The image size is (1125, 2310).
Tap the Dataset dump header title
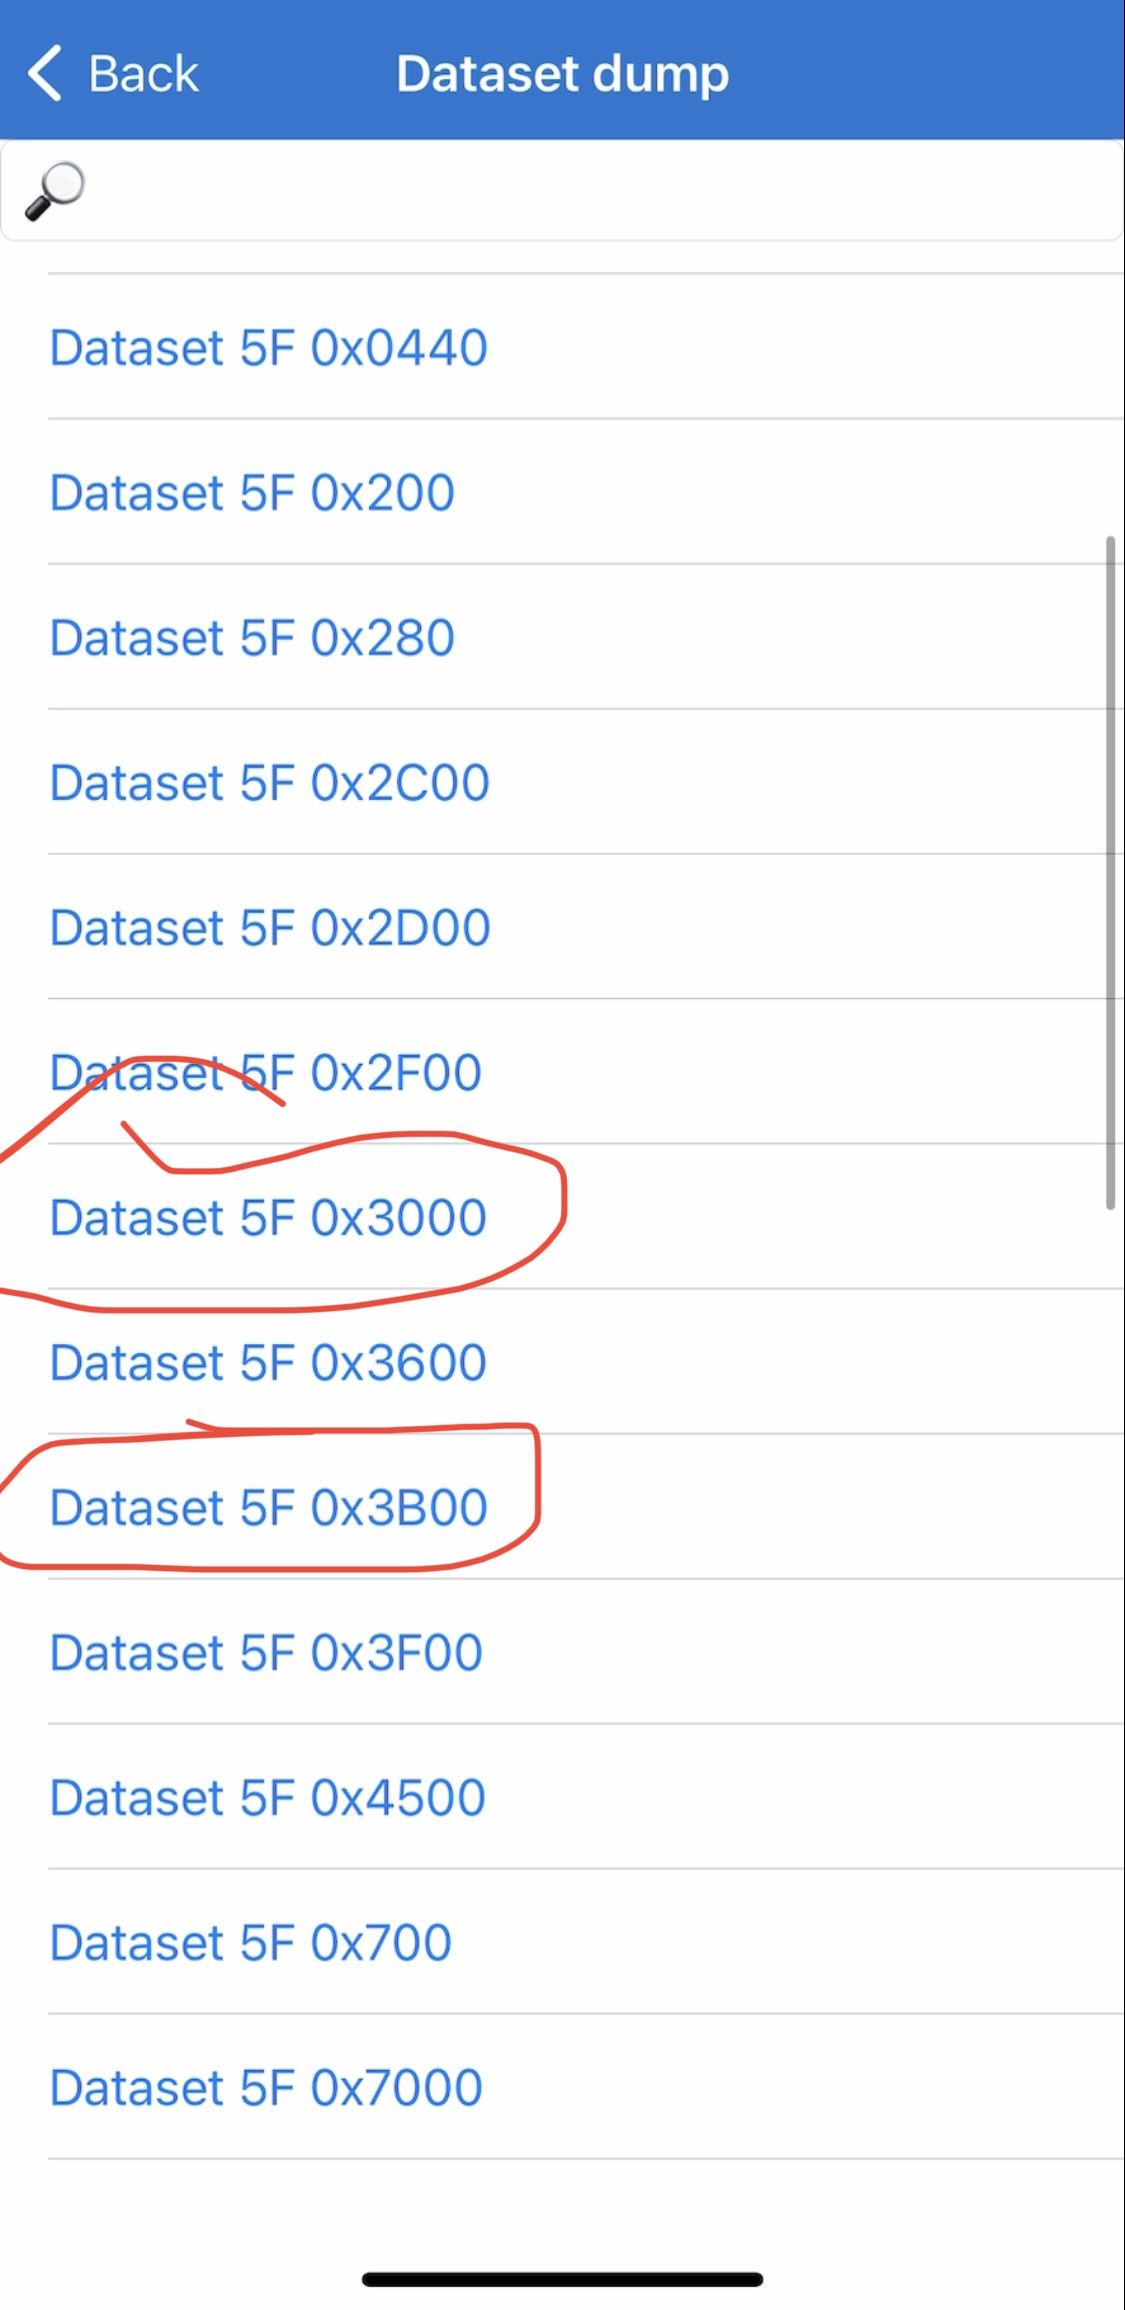[x=562, y=74]
